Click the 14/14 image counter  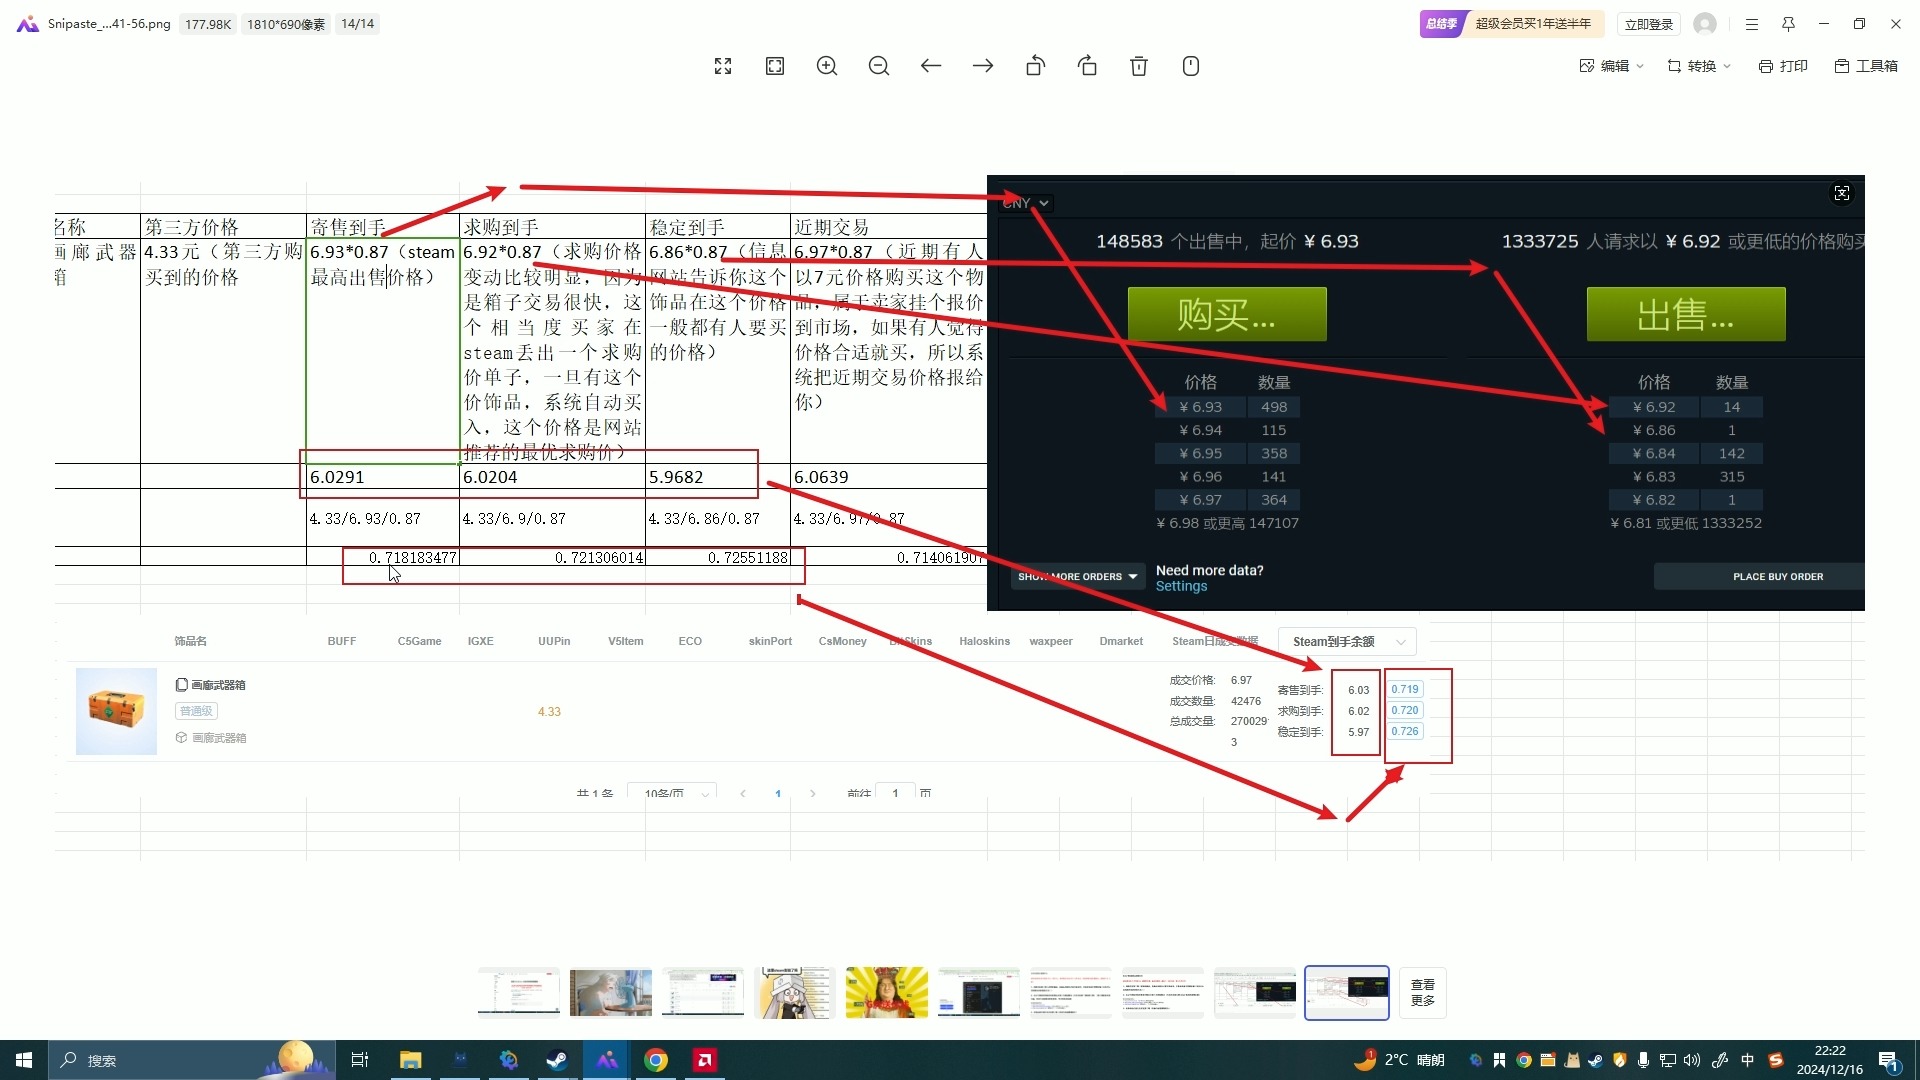coord(357,24)
